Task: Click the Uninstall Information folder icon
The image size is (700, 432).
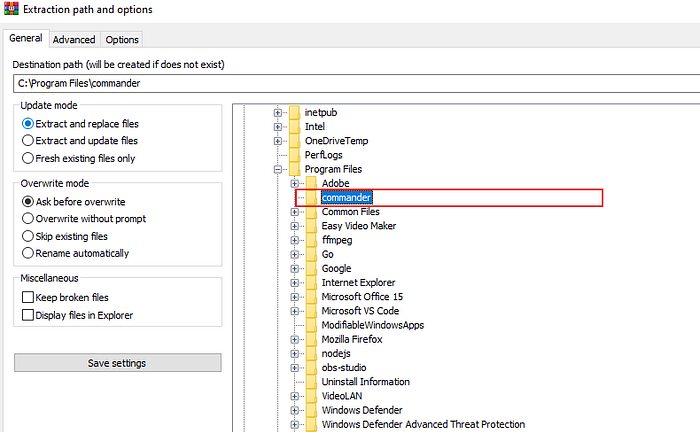Action: coord(312,382)
